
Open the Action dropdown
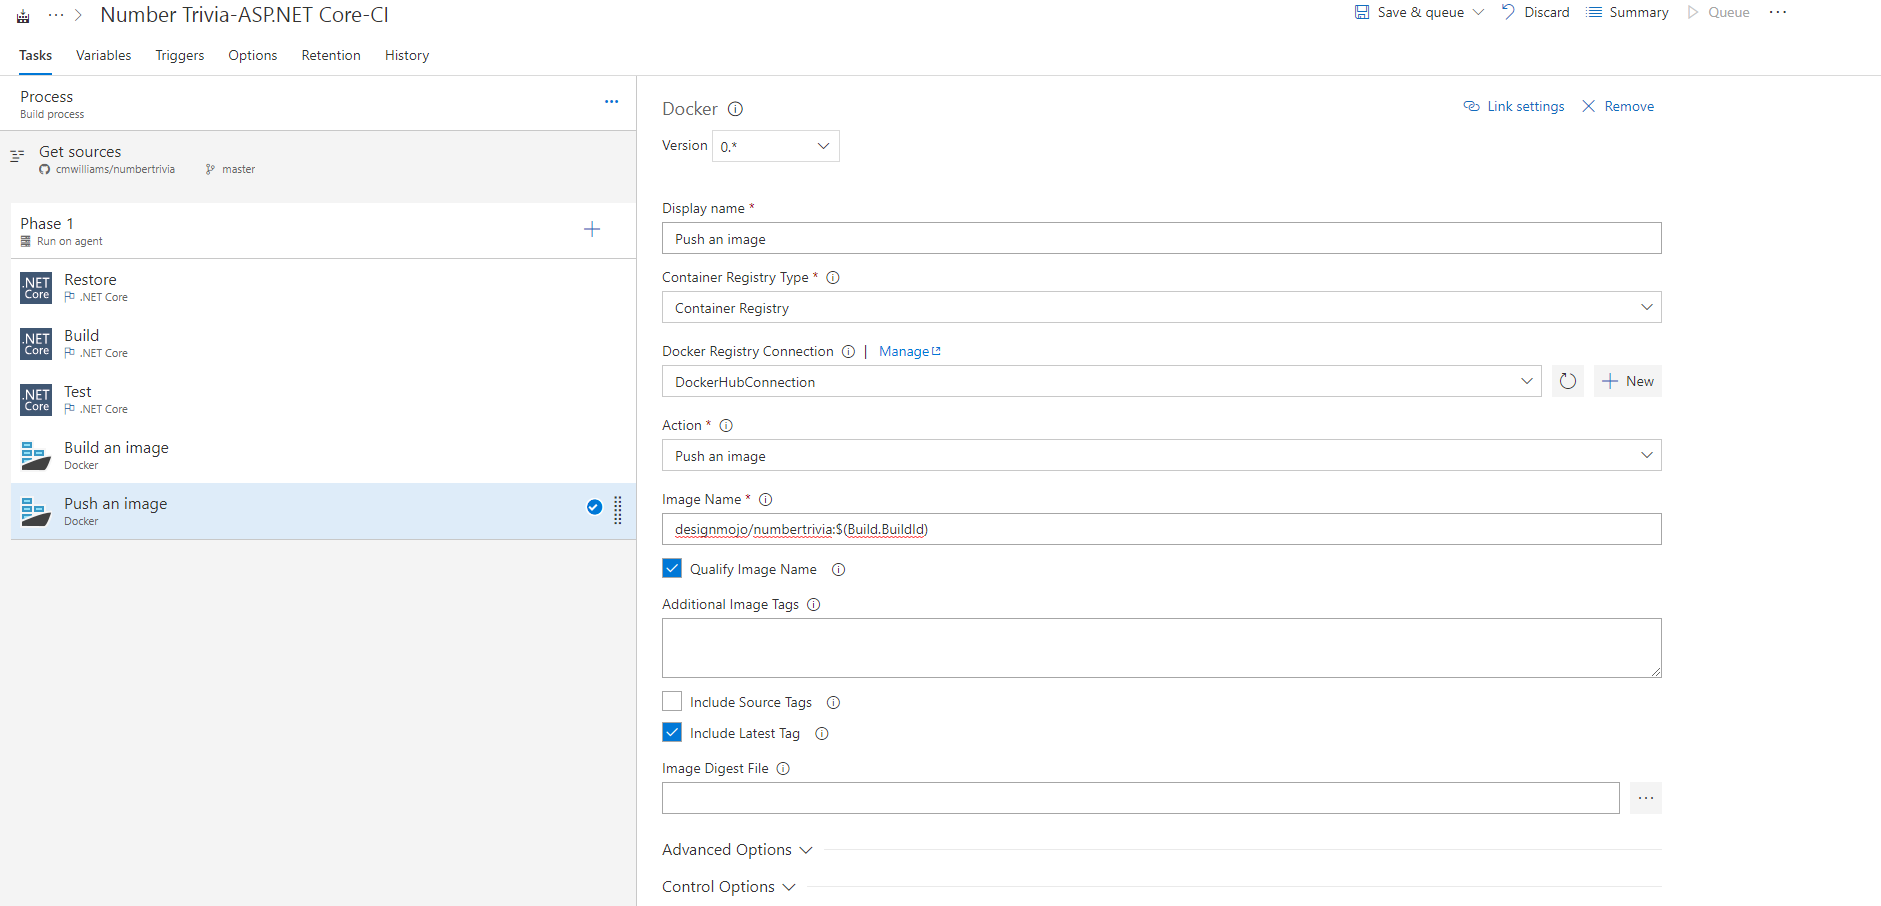coord(1160,456)
